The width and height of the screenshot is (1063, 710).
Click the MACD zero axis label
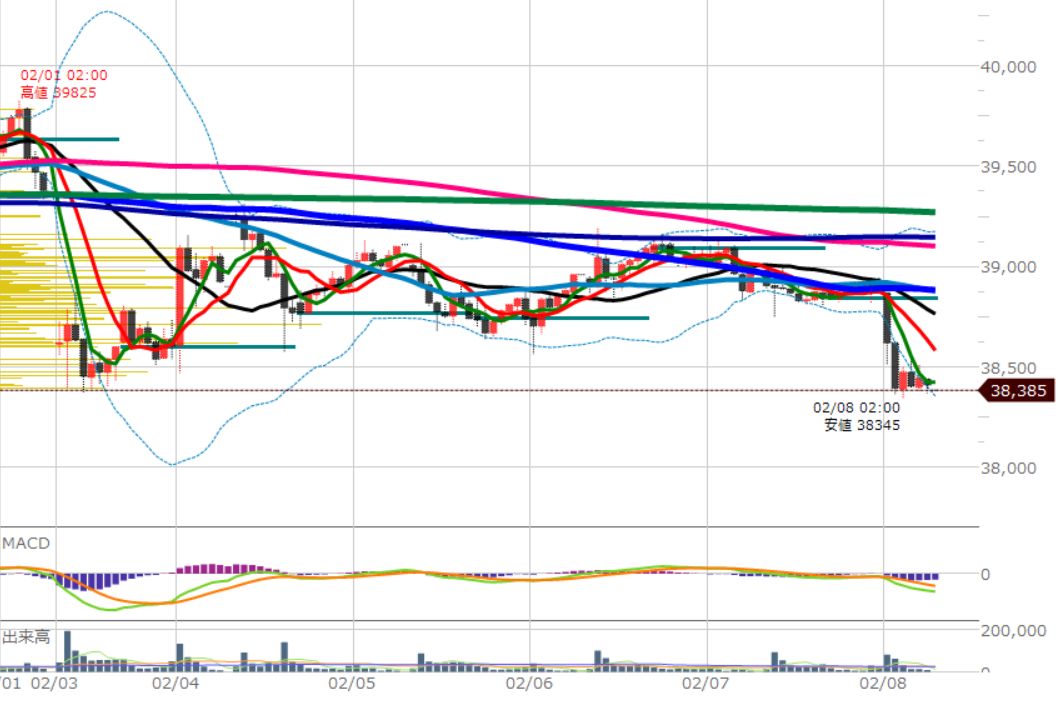point(985,574)
